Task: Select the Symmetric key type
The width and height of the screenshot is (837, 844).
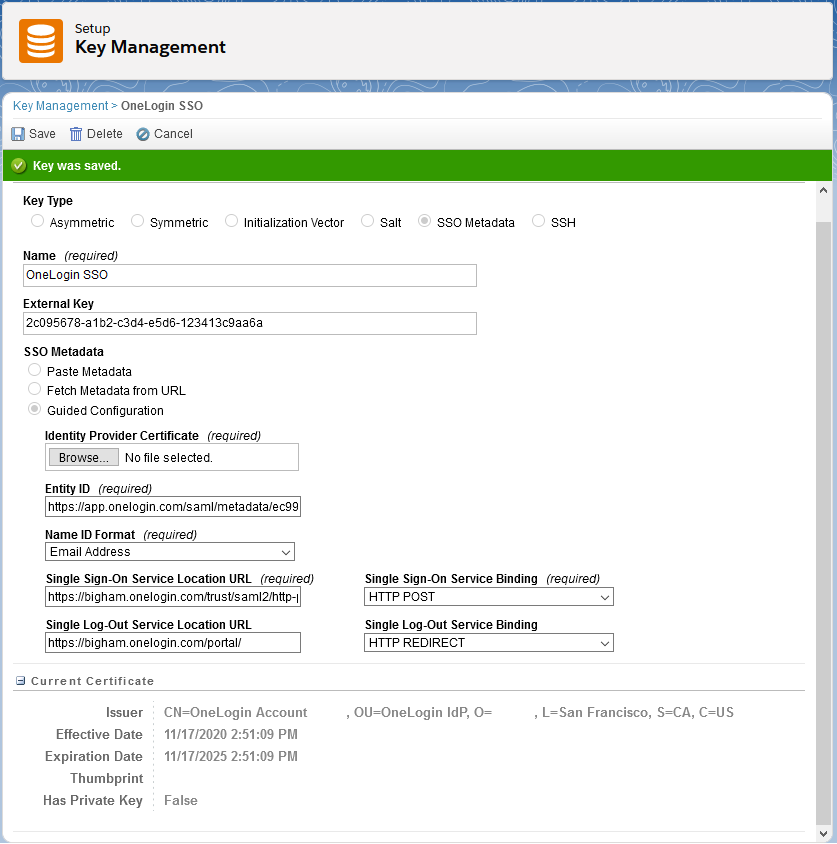Action: click(138, 221)
